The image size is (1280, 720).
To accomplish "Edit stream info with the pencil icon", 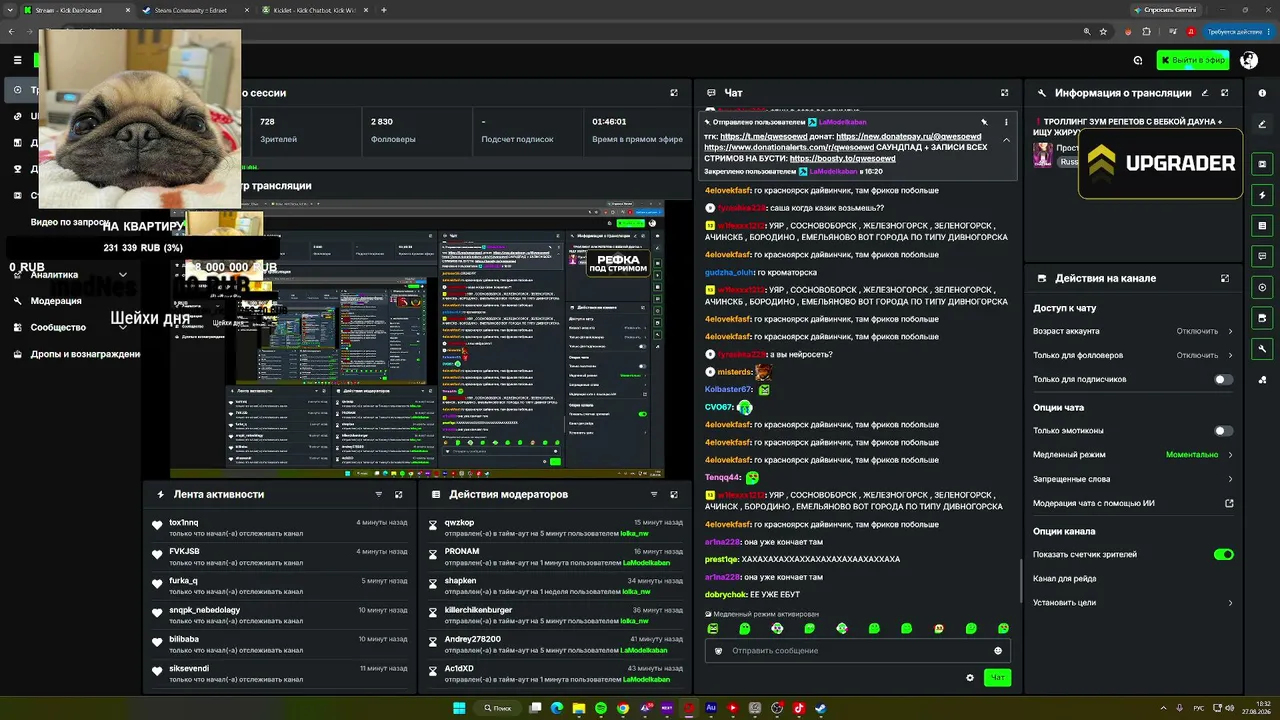I will pos(1204,93).
